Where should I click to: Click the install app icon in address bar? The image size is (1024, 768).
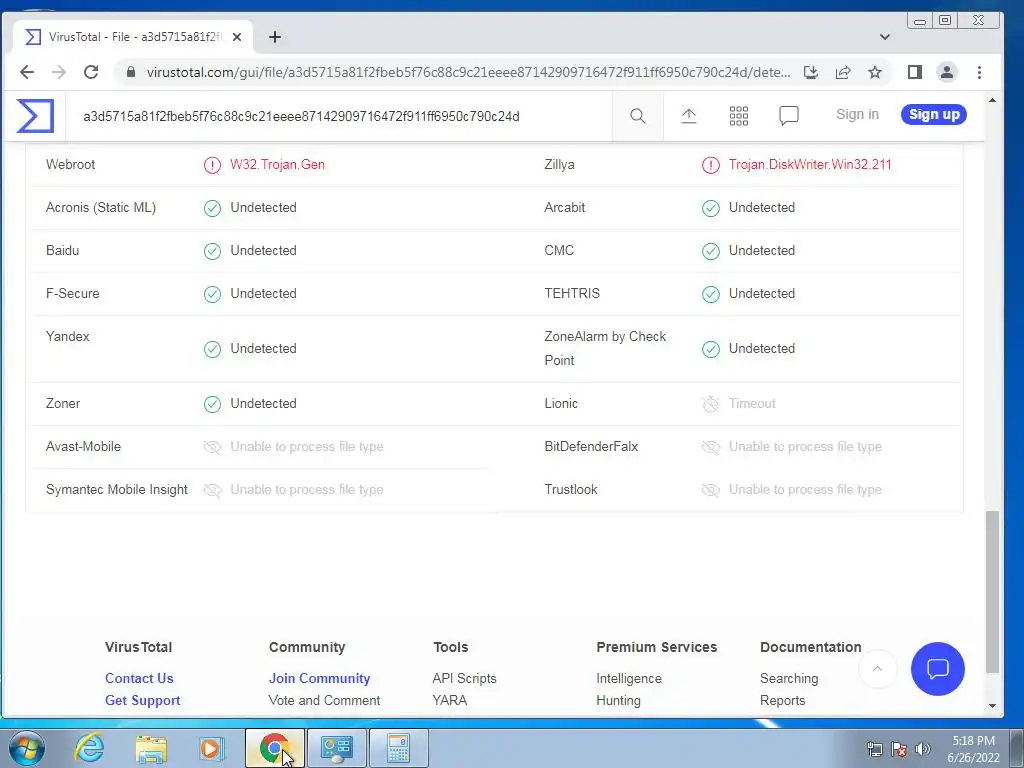(x=811, y=72)
